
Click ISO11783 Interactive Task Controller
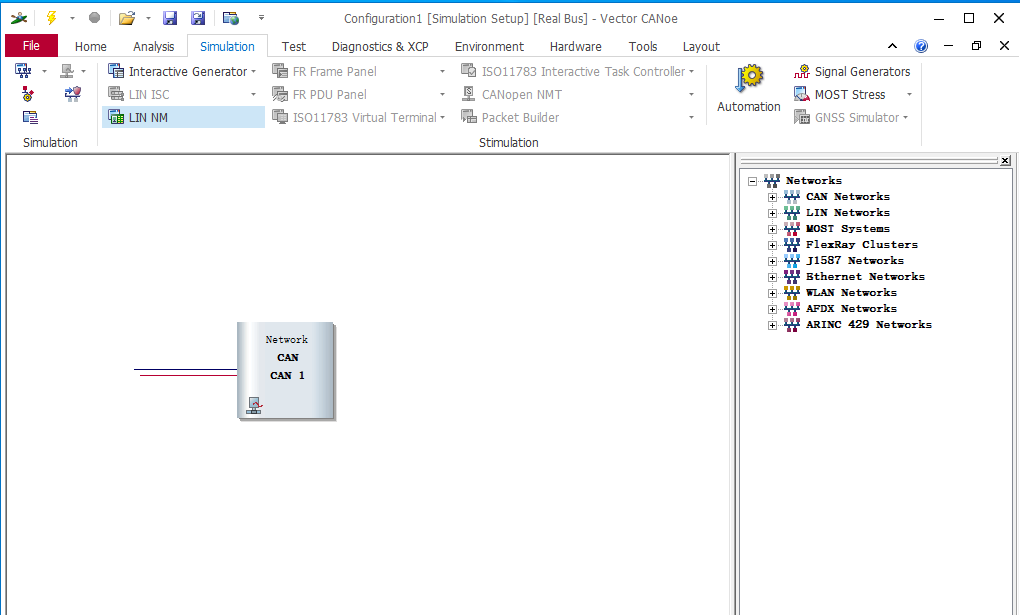[x=573, y=71]
